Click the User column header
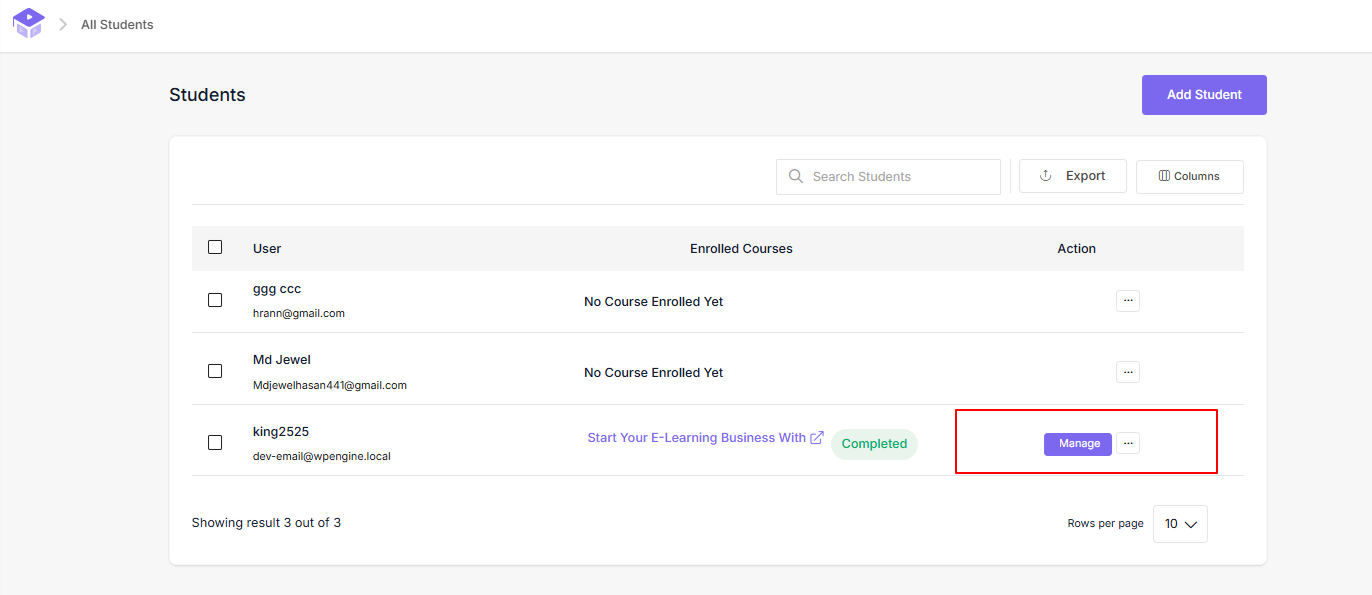The width and height of the screenshot is (1372, 595). pos(267,249)
